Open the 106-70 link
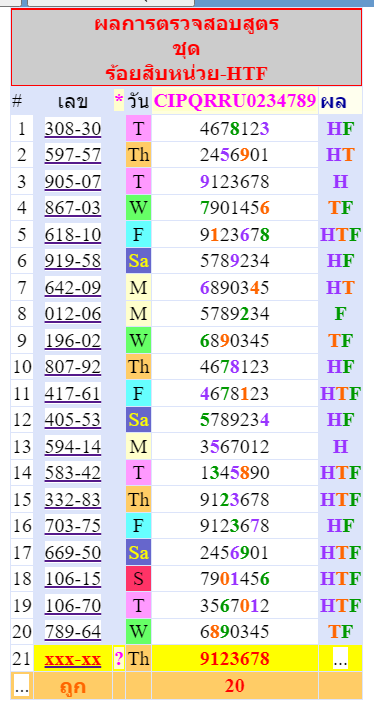The height and width of the screenshot is (713, 374). pos(73,605)
